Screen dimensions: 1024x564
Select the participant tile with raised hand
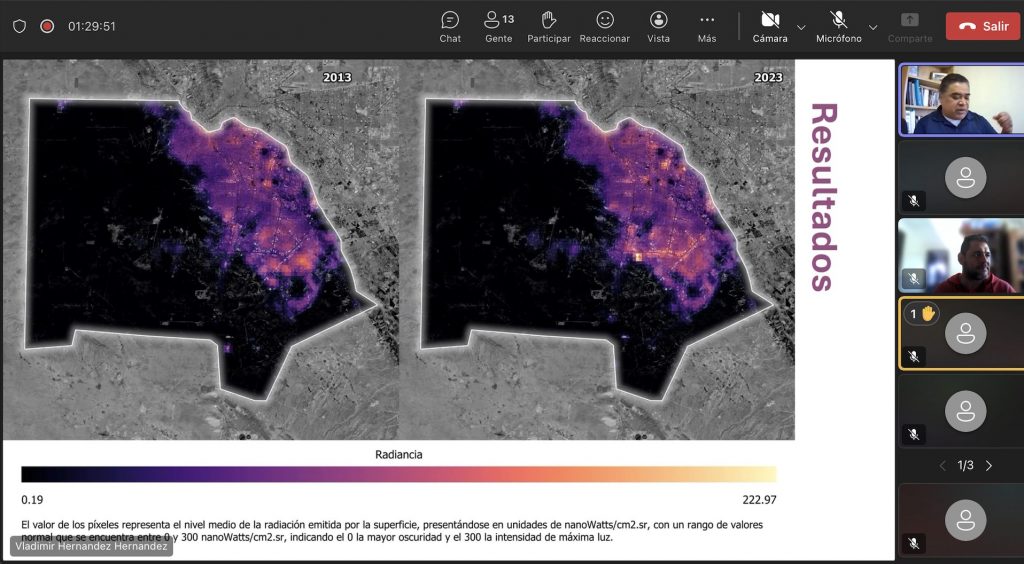[961, 334]
